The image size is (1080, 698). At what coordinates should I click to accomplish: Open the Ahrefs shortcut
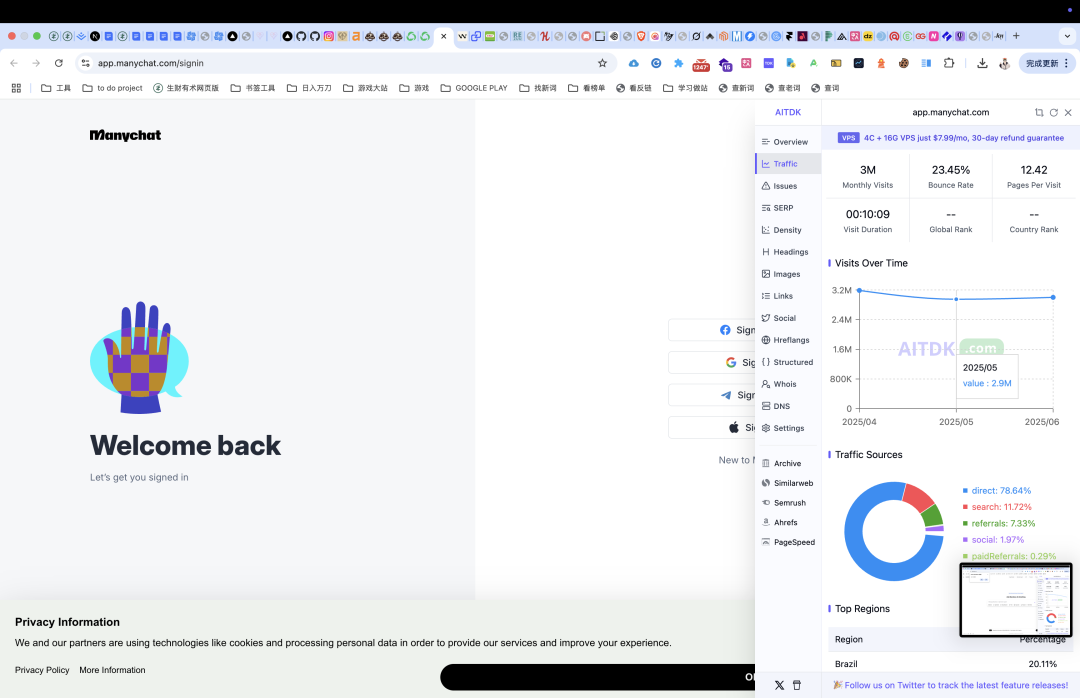(x=780, y=523)
